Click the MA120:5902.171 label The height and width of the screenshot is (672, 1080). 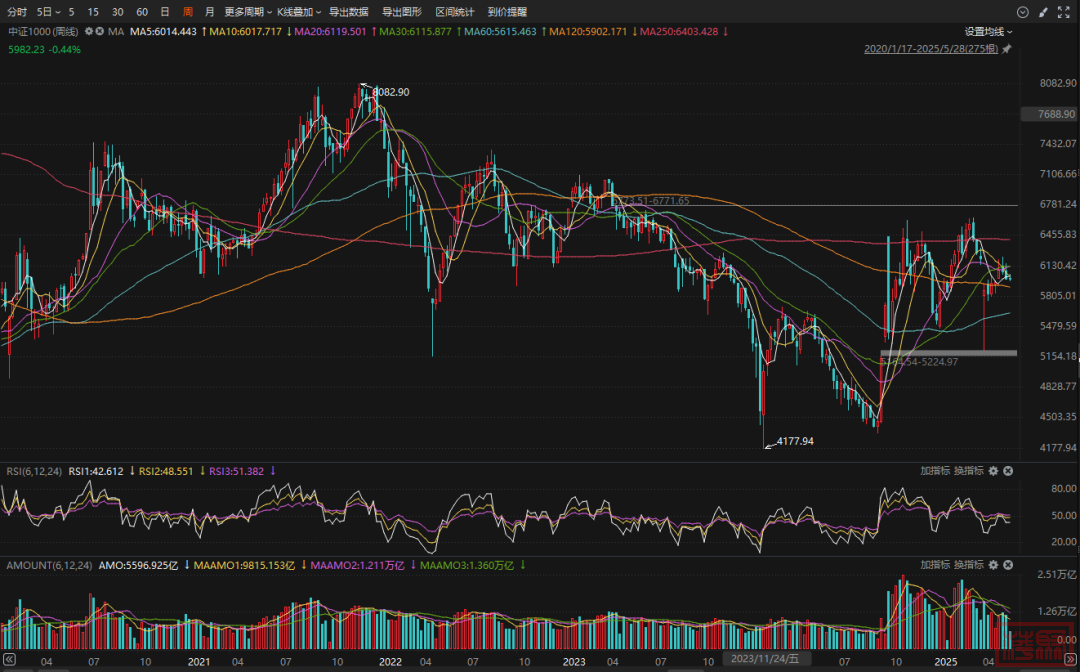(x=588, y=32)
